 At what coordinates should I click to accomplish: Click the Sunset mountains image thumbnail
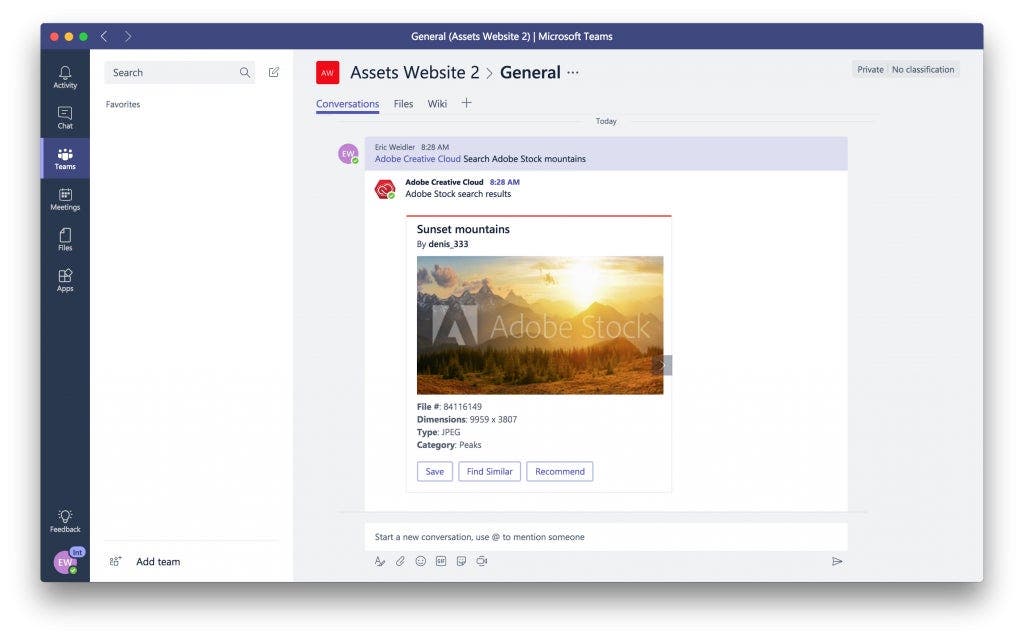(x=538, y=325)
